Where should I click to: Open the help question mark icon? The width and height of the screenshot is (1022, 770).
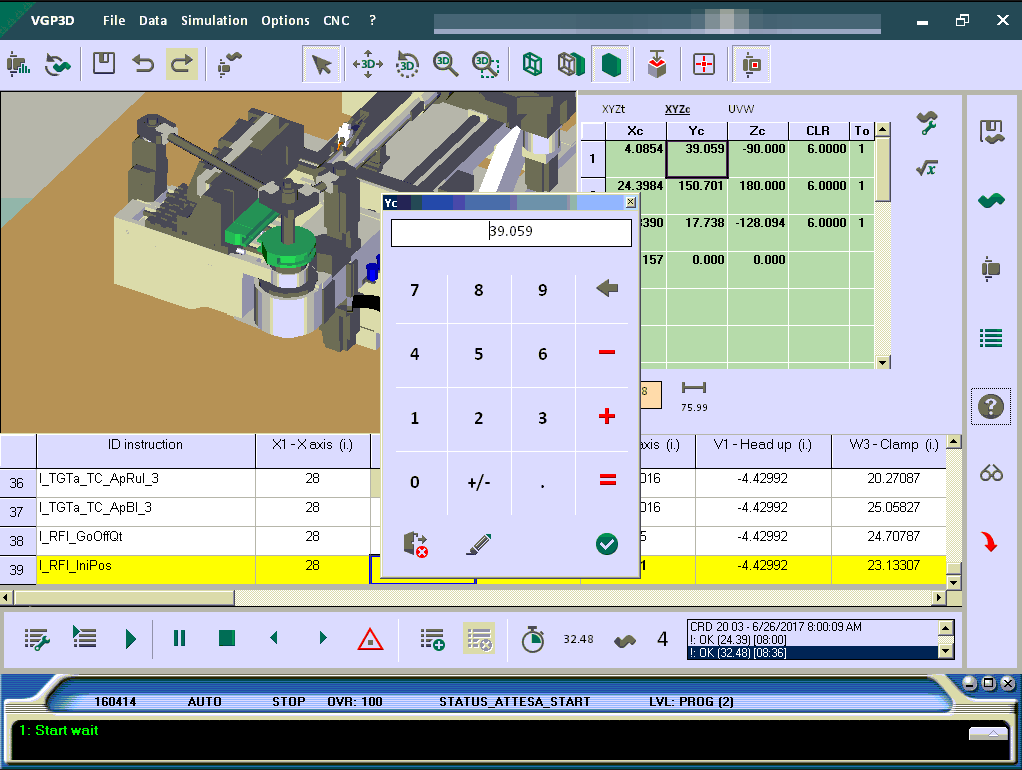(990, 406)
